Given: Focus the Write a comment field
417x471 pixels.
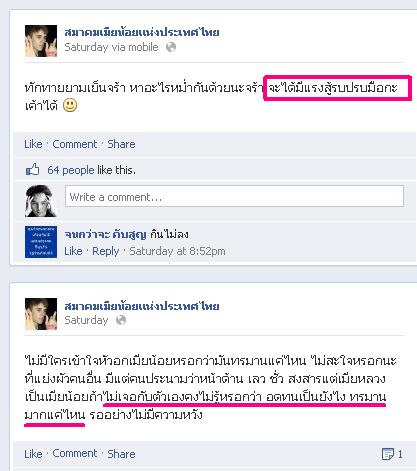Looking at the screenshot, I should 234,196.
